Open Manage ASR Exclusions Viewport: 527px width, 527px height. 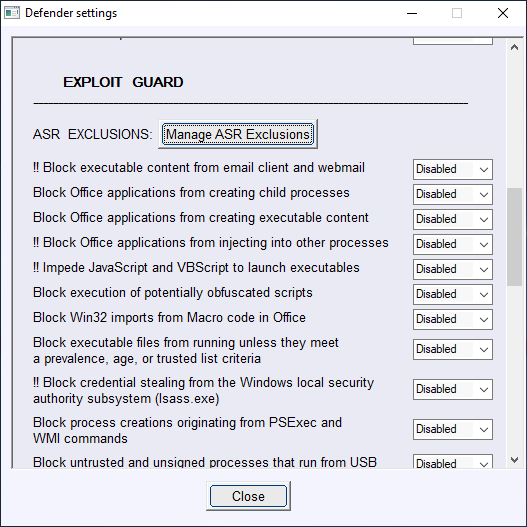(238, 134)
